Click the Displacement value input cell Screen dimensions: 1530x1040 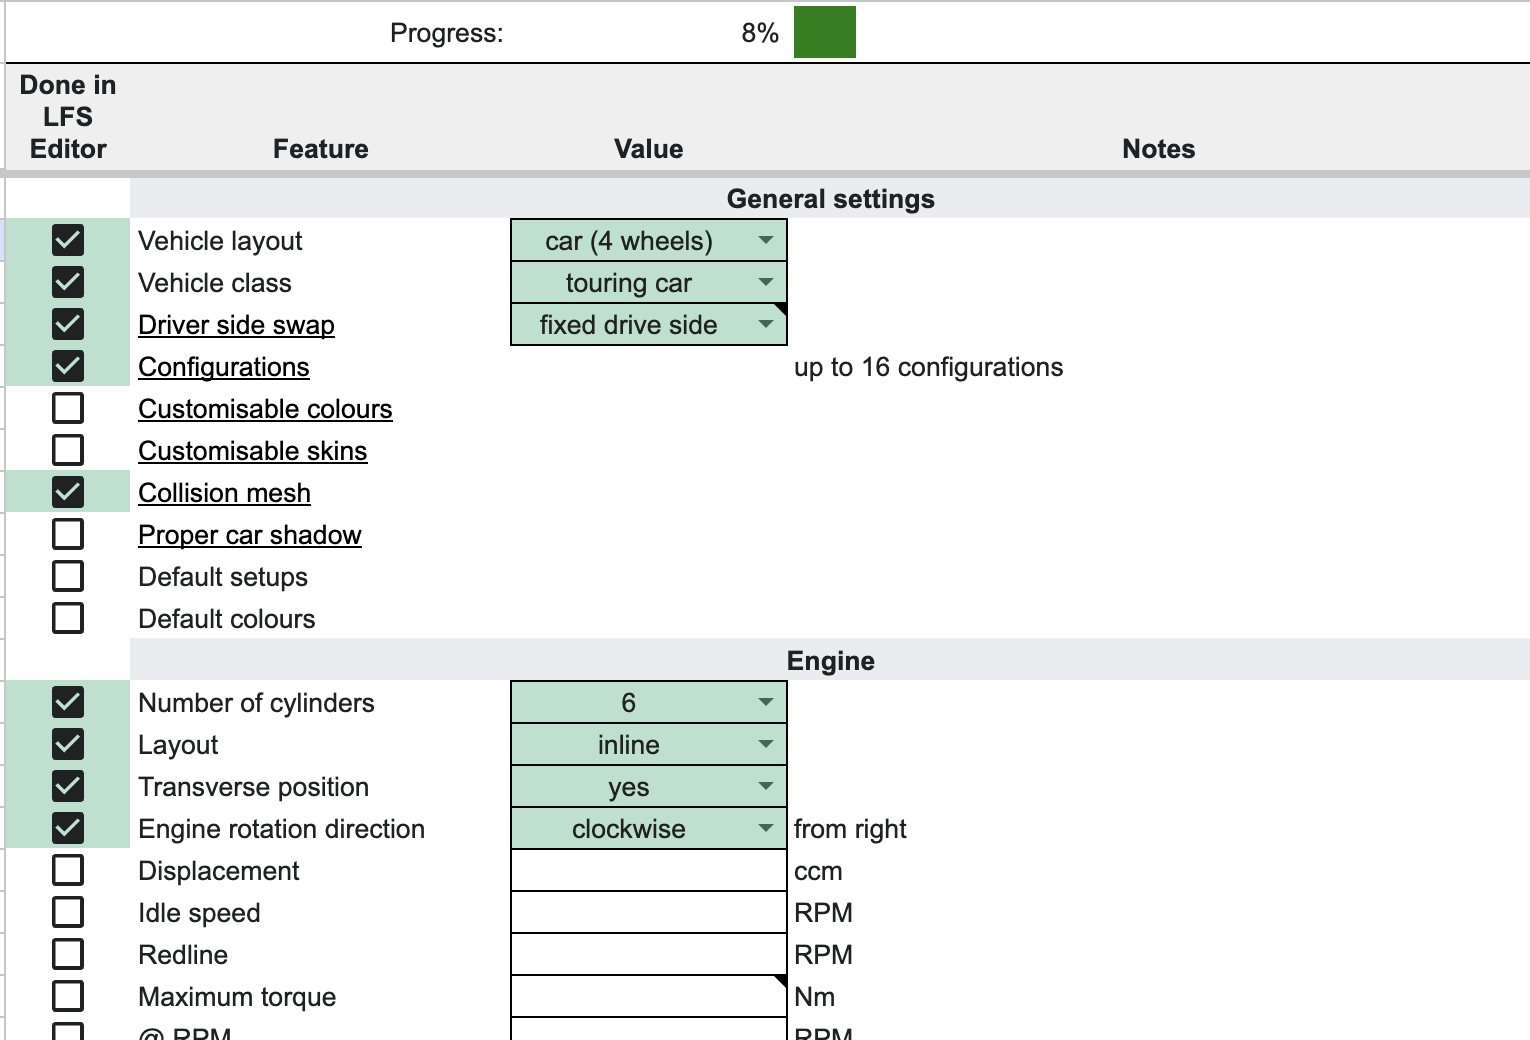click(x=648, y=870)
